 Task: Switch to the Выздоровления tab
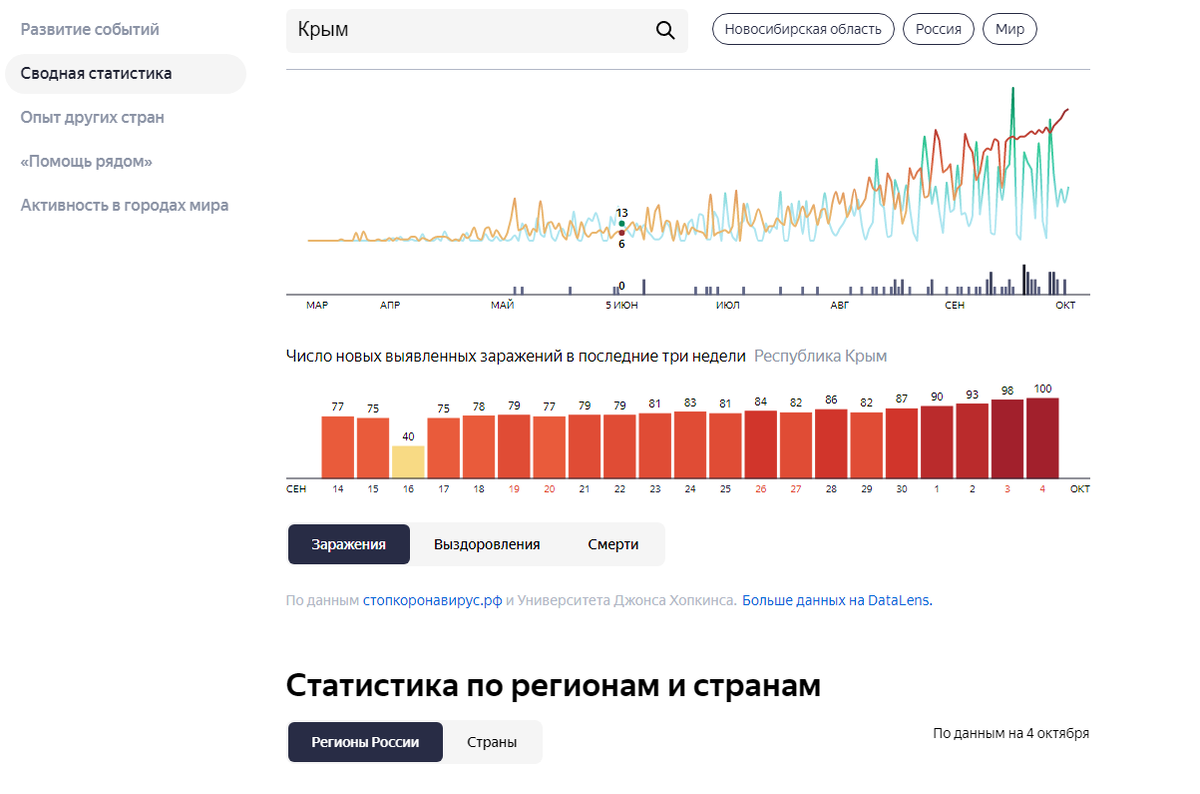486,544
